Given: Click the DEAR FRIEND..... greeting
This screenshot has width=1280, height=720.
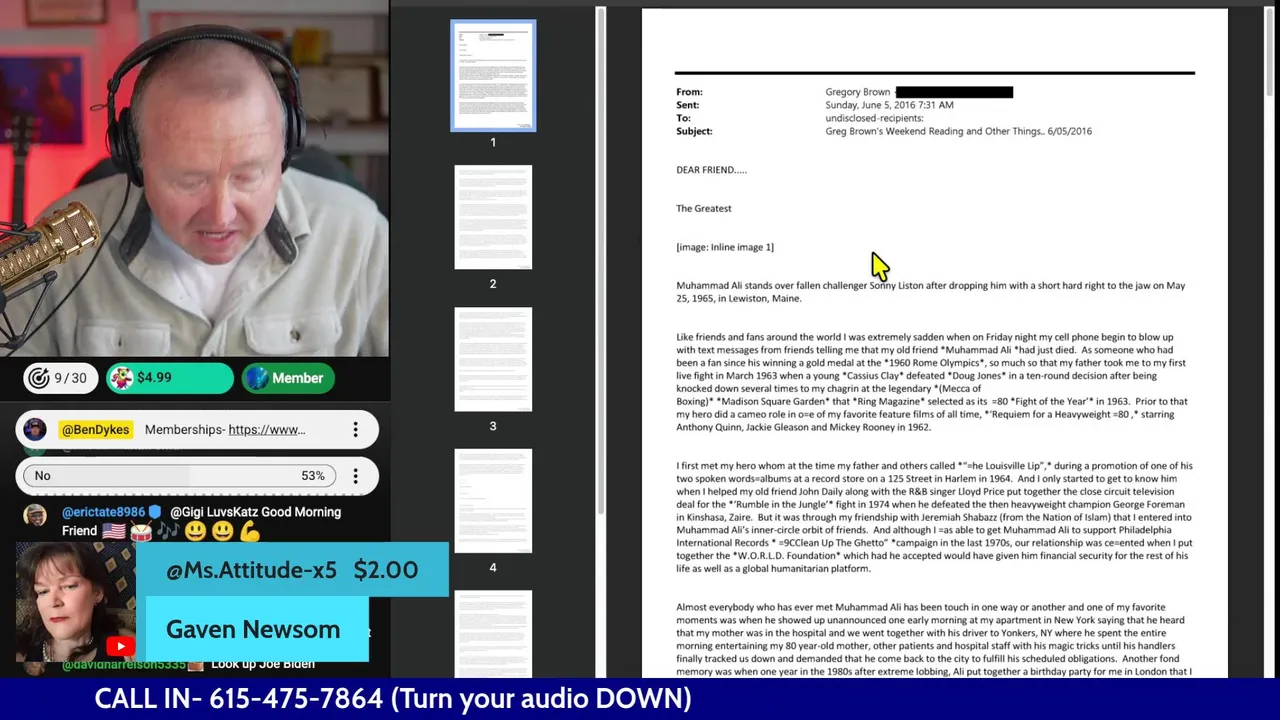Looking at the screenshot, I should click(x=711, y=170).
